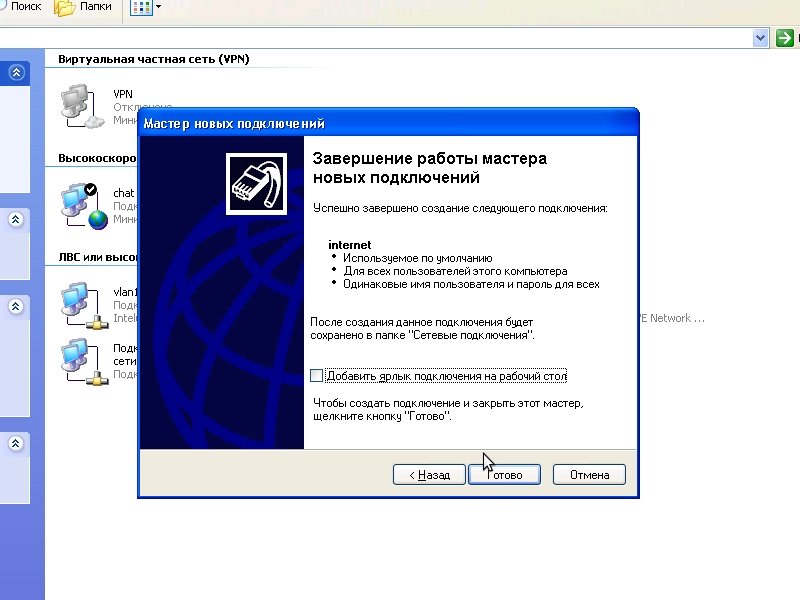Click the wizard network plug icon
Image resolution: width=800 pixels, height=600 pixels.
[256, 184]
